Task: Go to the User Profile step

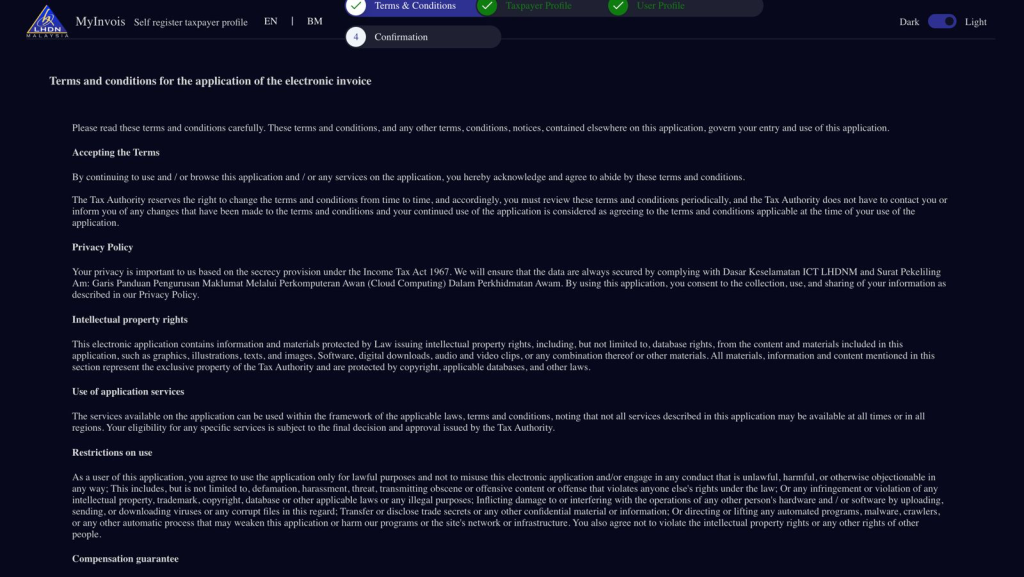Action: pyautogui.click(x=660, y=6)
